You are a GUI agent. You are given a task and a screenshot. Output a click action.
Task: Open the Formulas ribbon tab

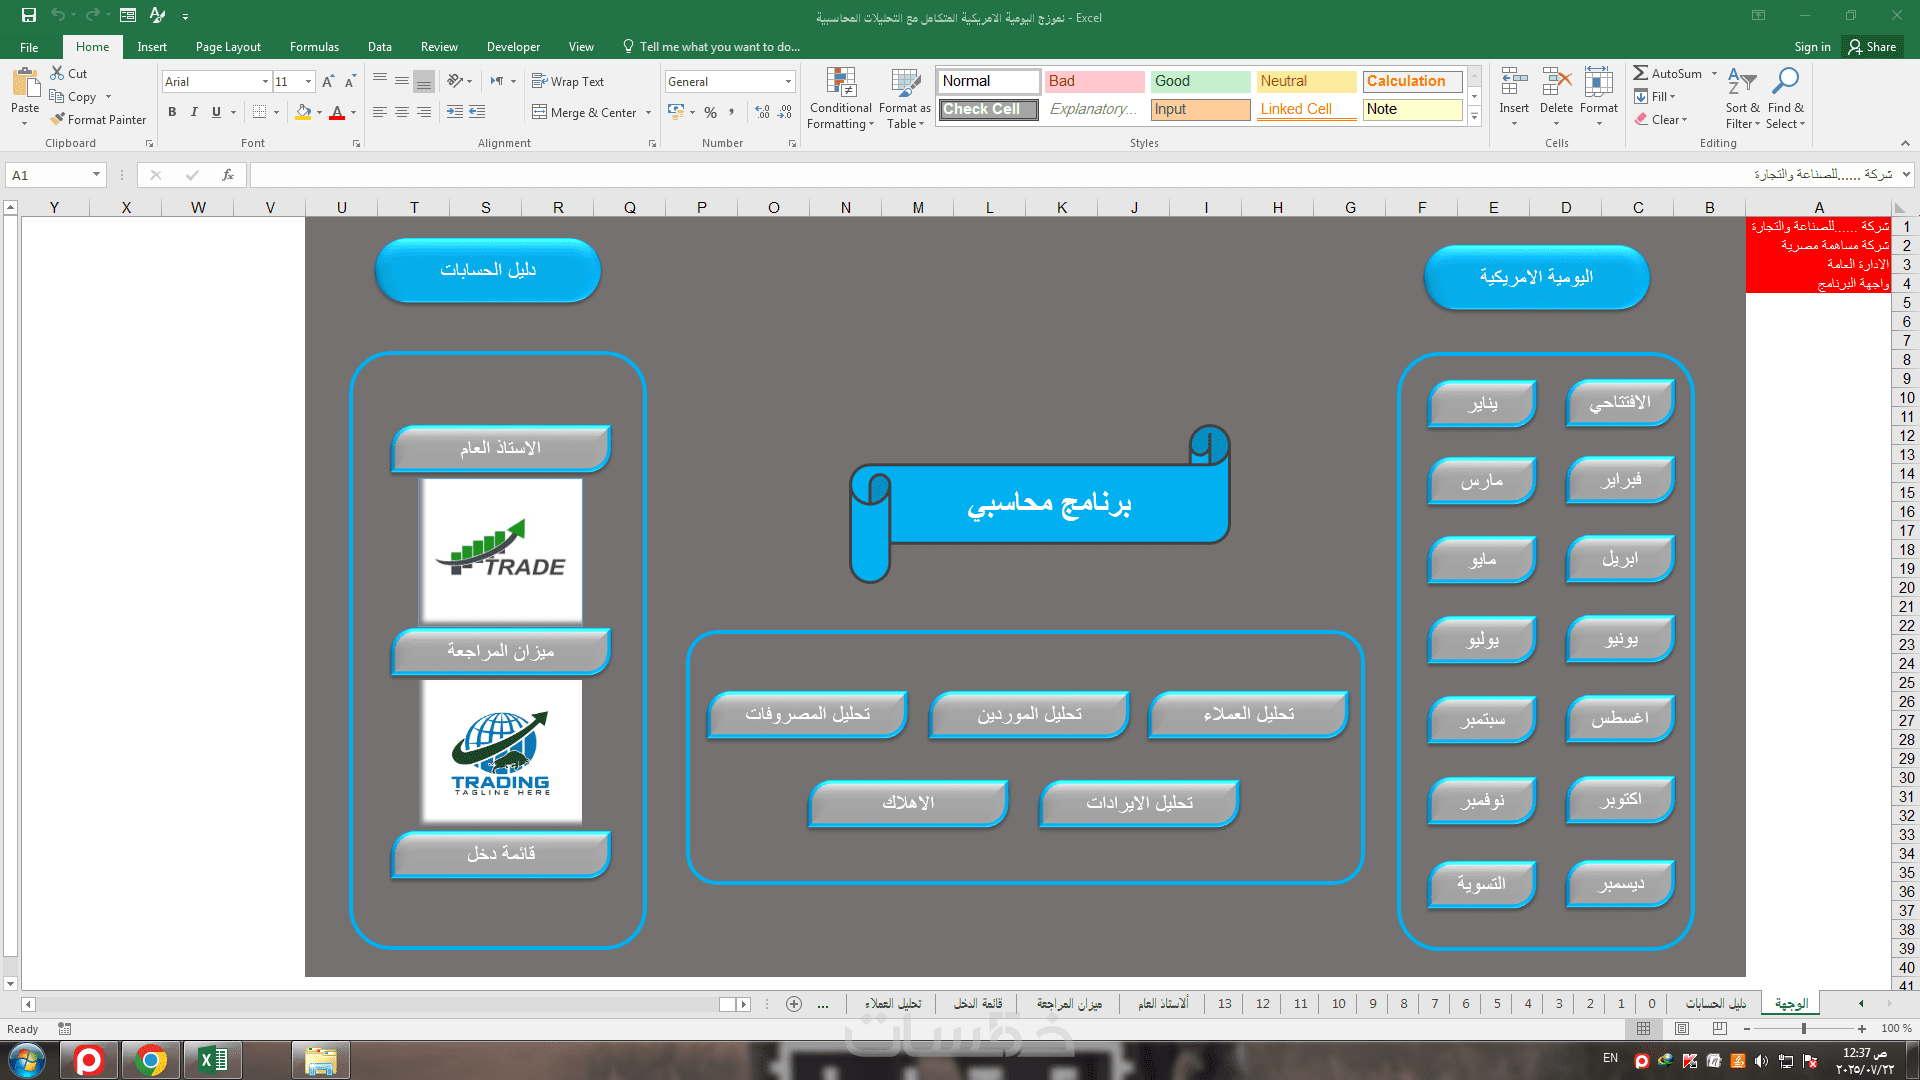coord(314,47)
